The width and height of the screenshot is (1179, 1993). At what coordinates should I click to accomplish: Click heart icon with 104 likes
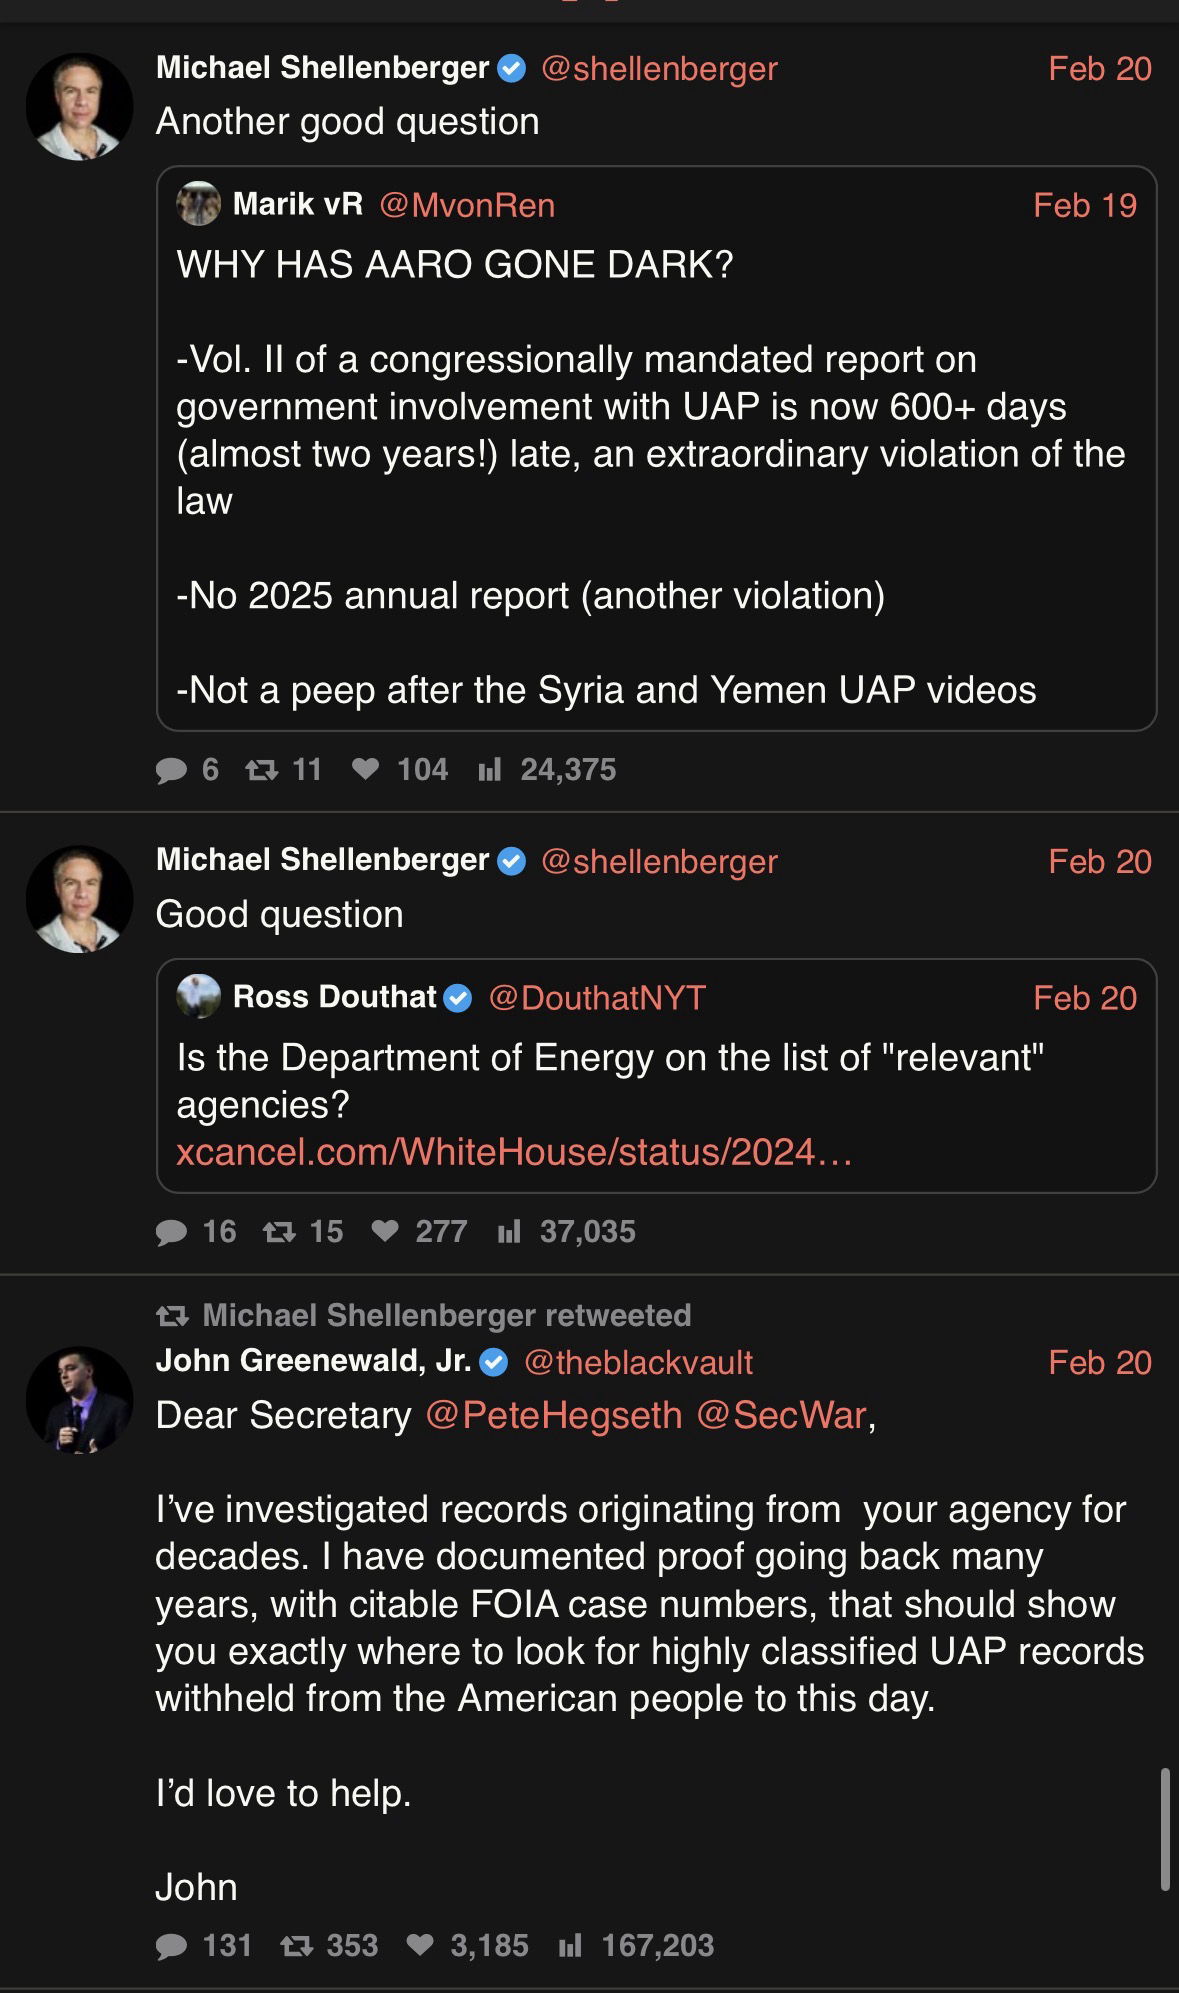pyautogui.click(x=366, y=770)
